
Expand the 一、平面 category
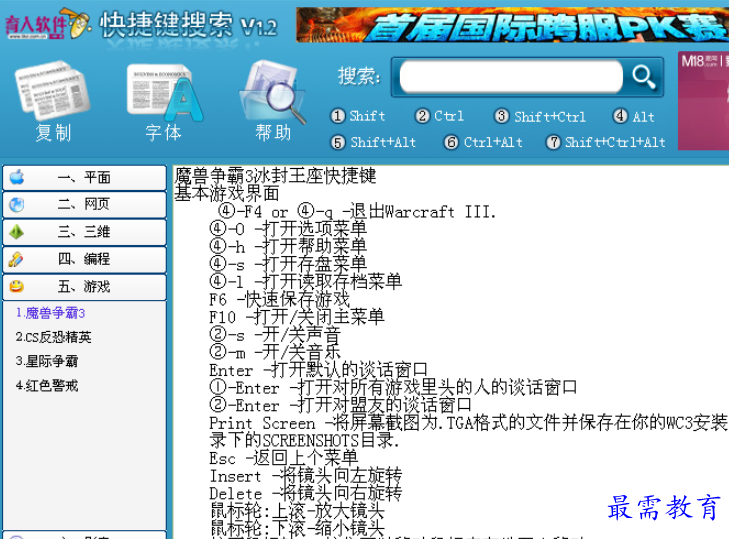[85, 178]
